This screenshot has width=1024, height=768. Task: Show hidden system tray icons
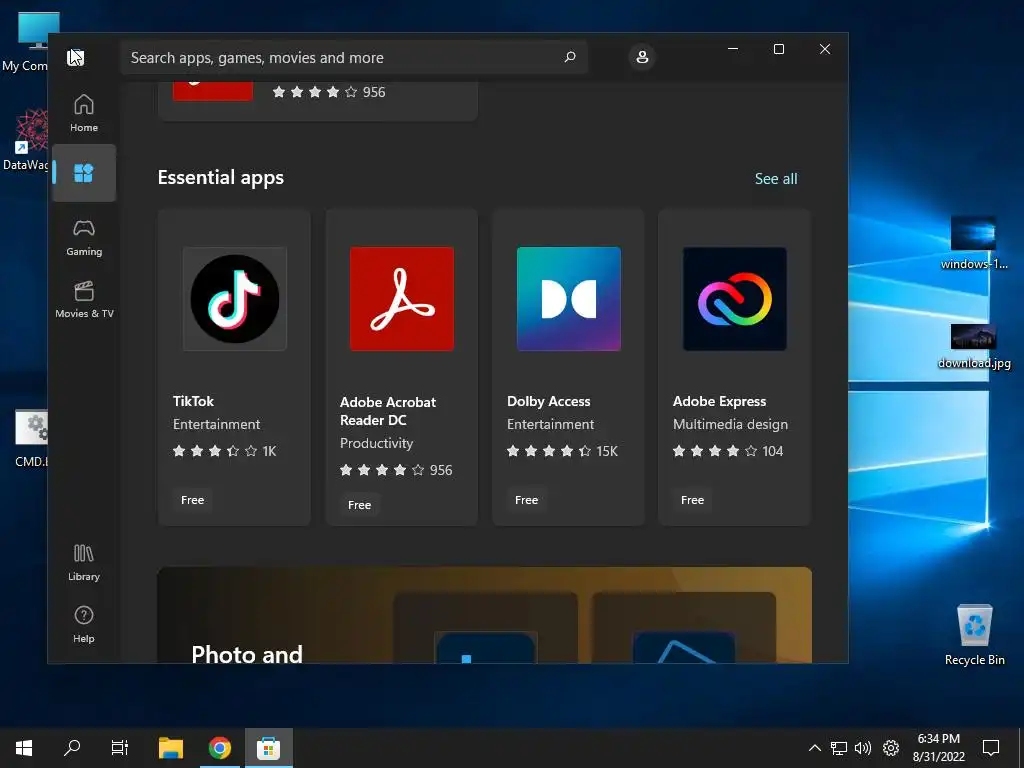click(814, 748)
